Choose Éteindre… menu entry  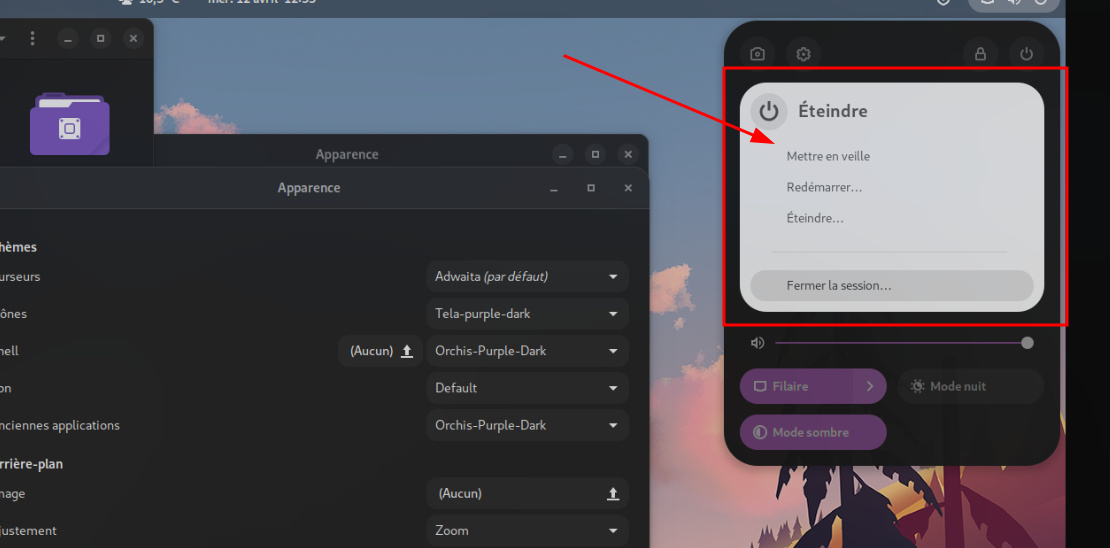[815, 218]
